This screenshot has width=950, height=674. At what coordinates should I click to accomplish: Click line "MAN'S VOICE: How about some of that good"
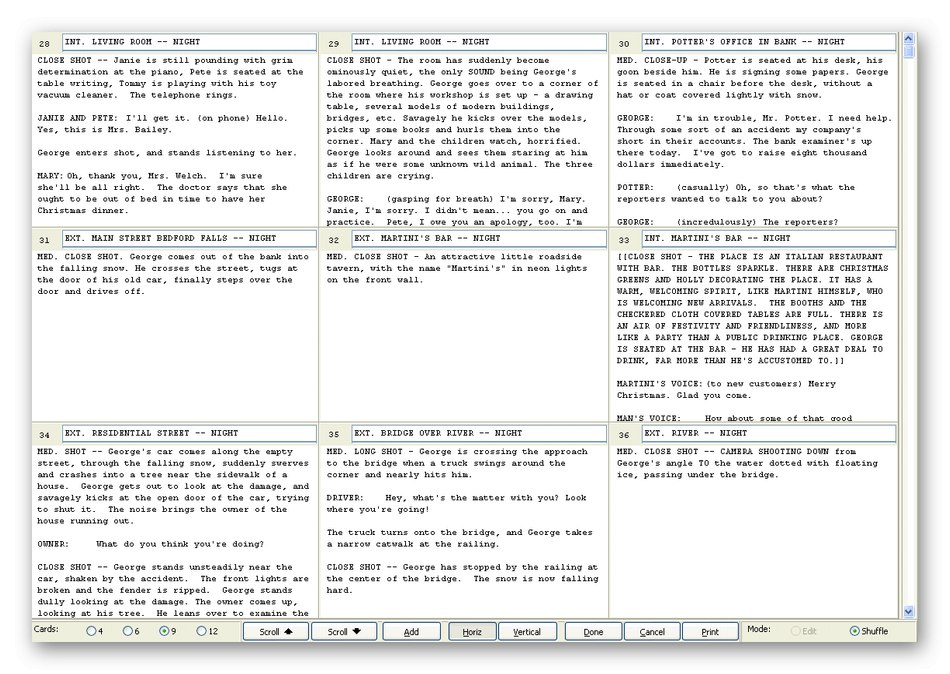click(x=734, y=418)
